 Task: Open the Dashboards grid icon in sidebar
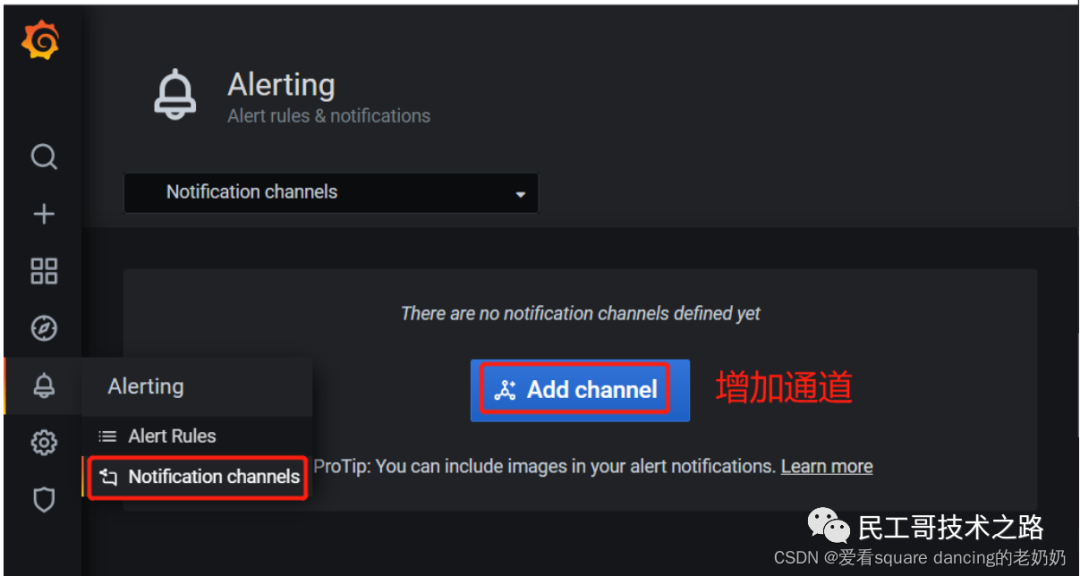coord(44,271)
